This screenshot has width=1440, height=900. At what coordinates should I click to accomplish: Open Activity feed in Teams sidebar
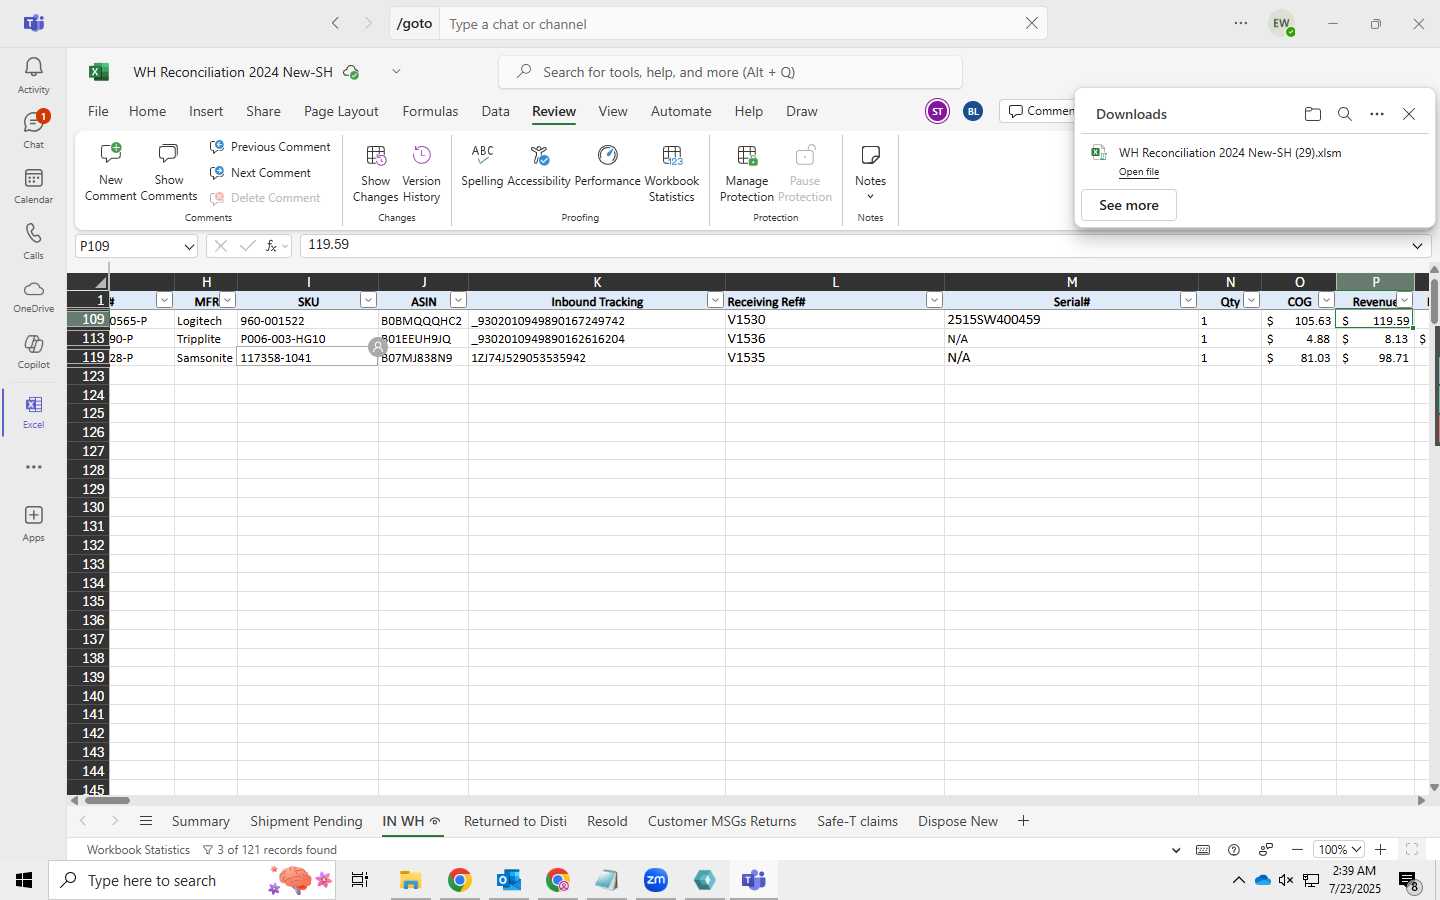pyautogui.click(x=33, y=75)
